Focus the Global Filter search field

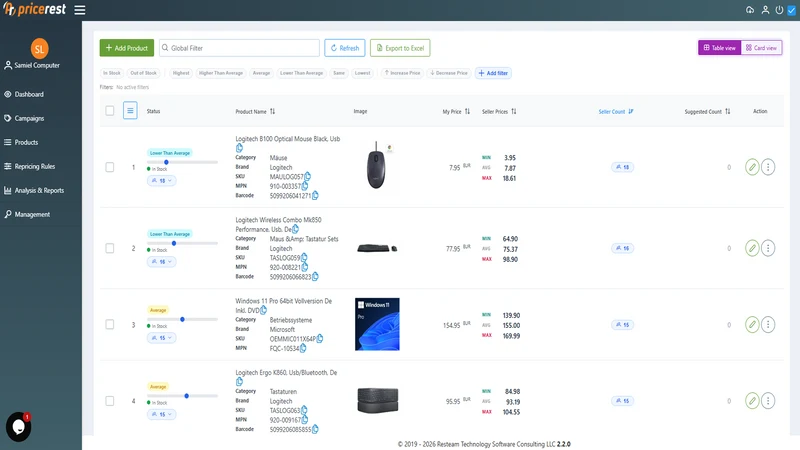[239, 48]
